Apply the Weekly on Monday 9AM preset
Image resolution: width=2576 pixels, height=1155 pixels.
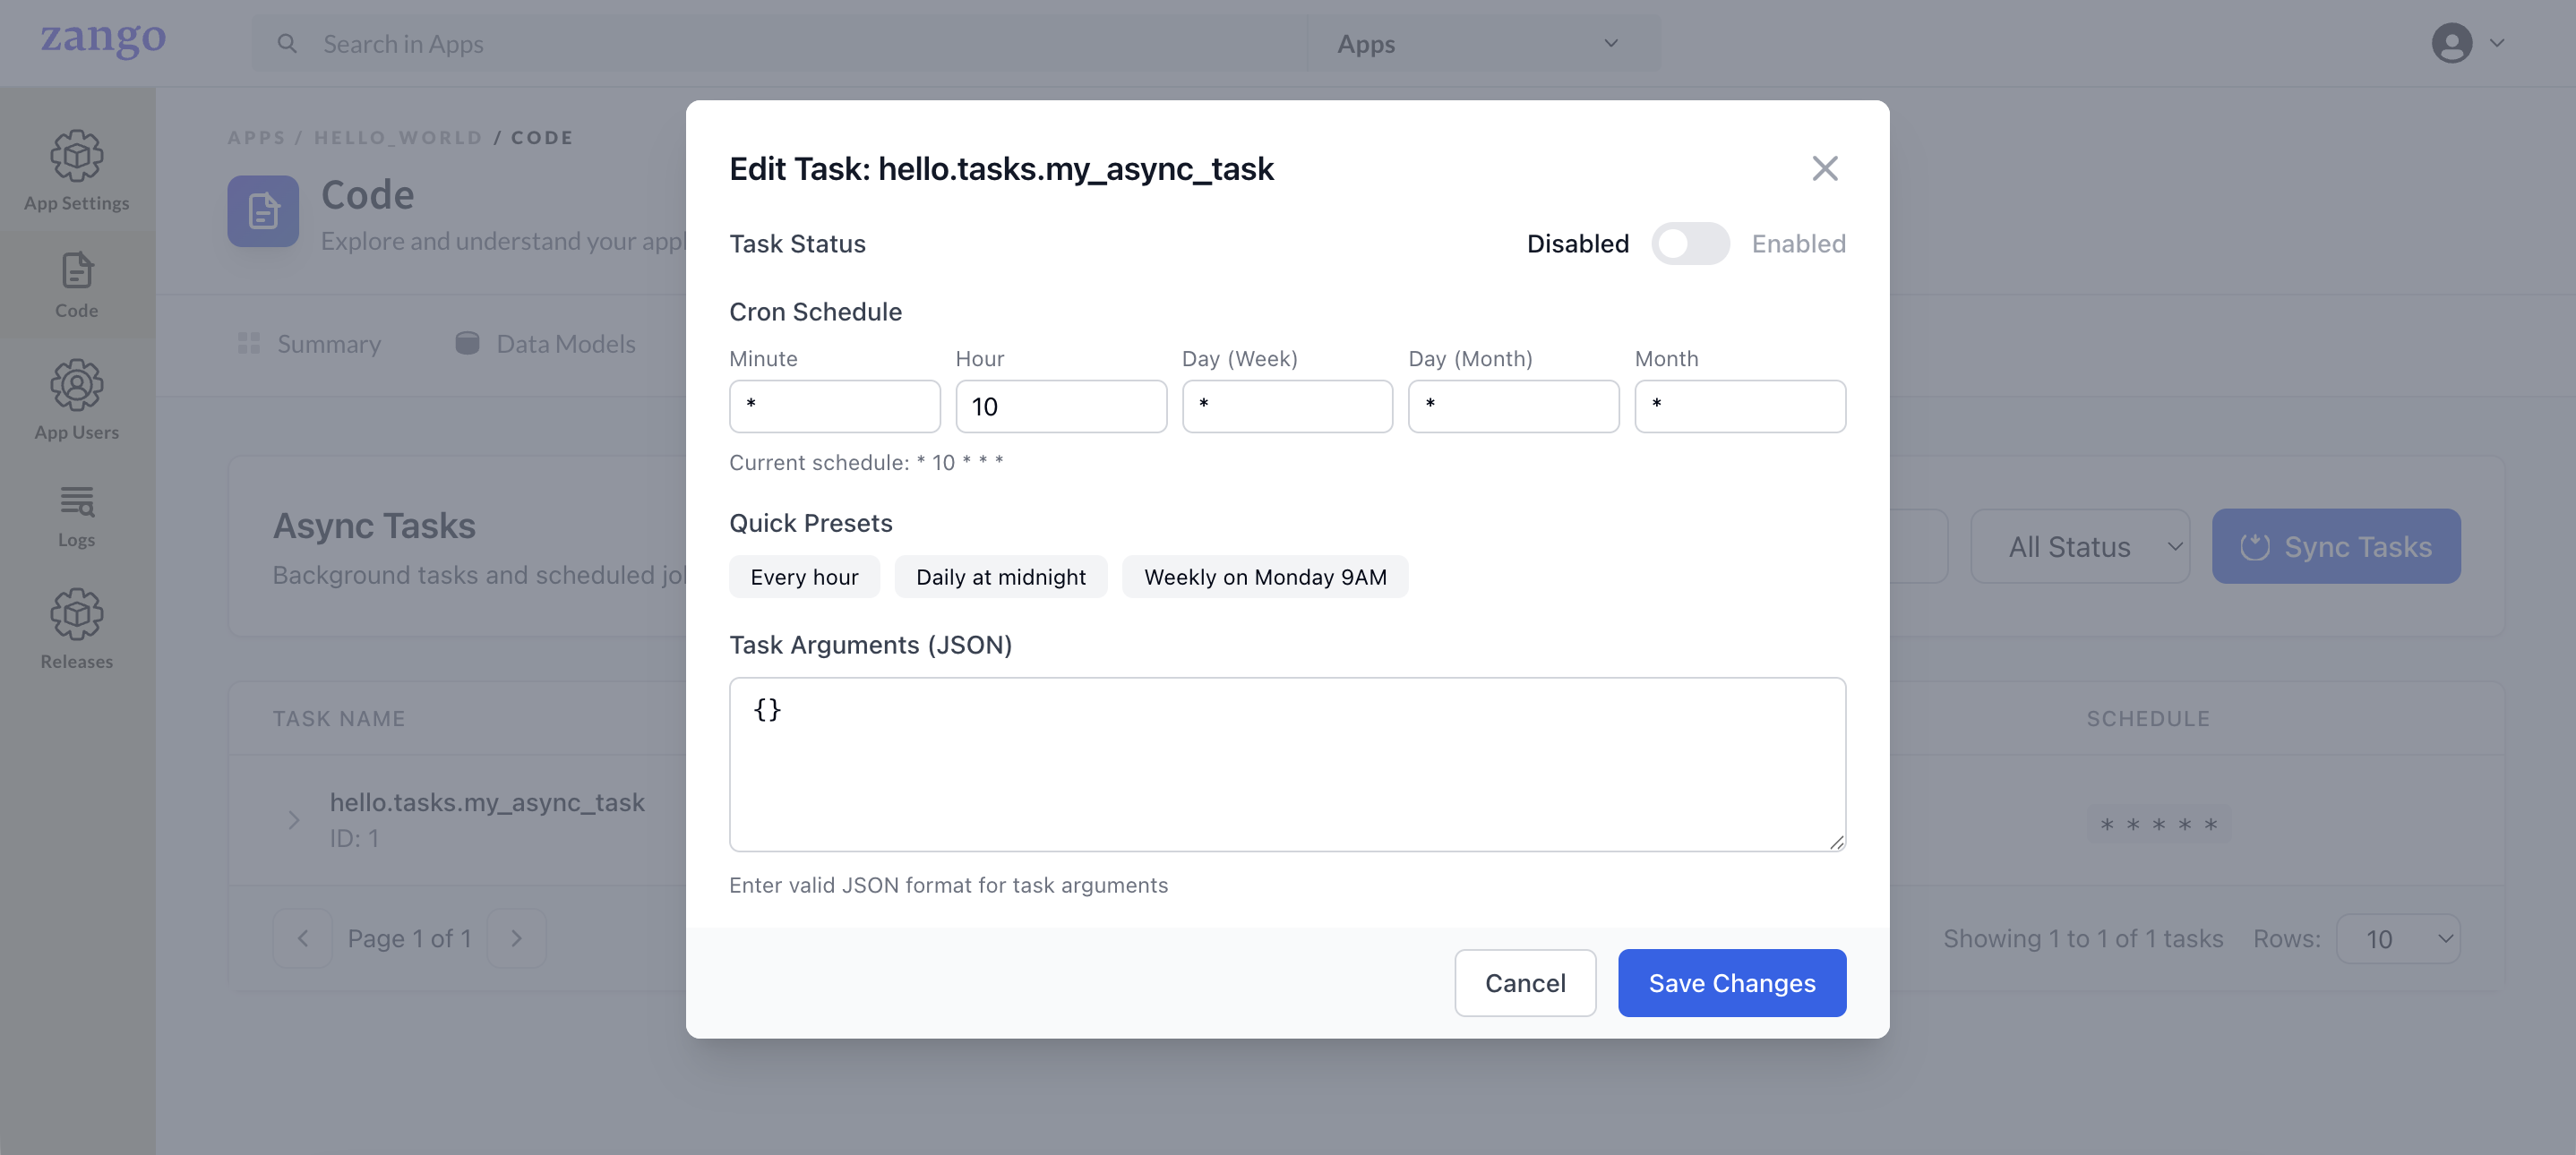pos(1265,577)
